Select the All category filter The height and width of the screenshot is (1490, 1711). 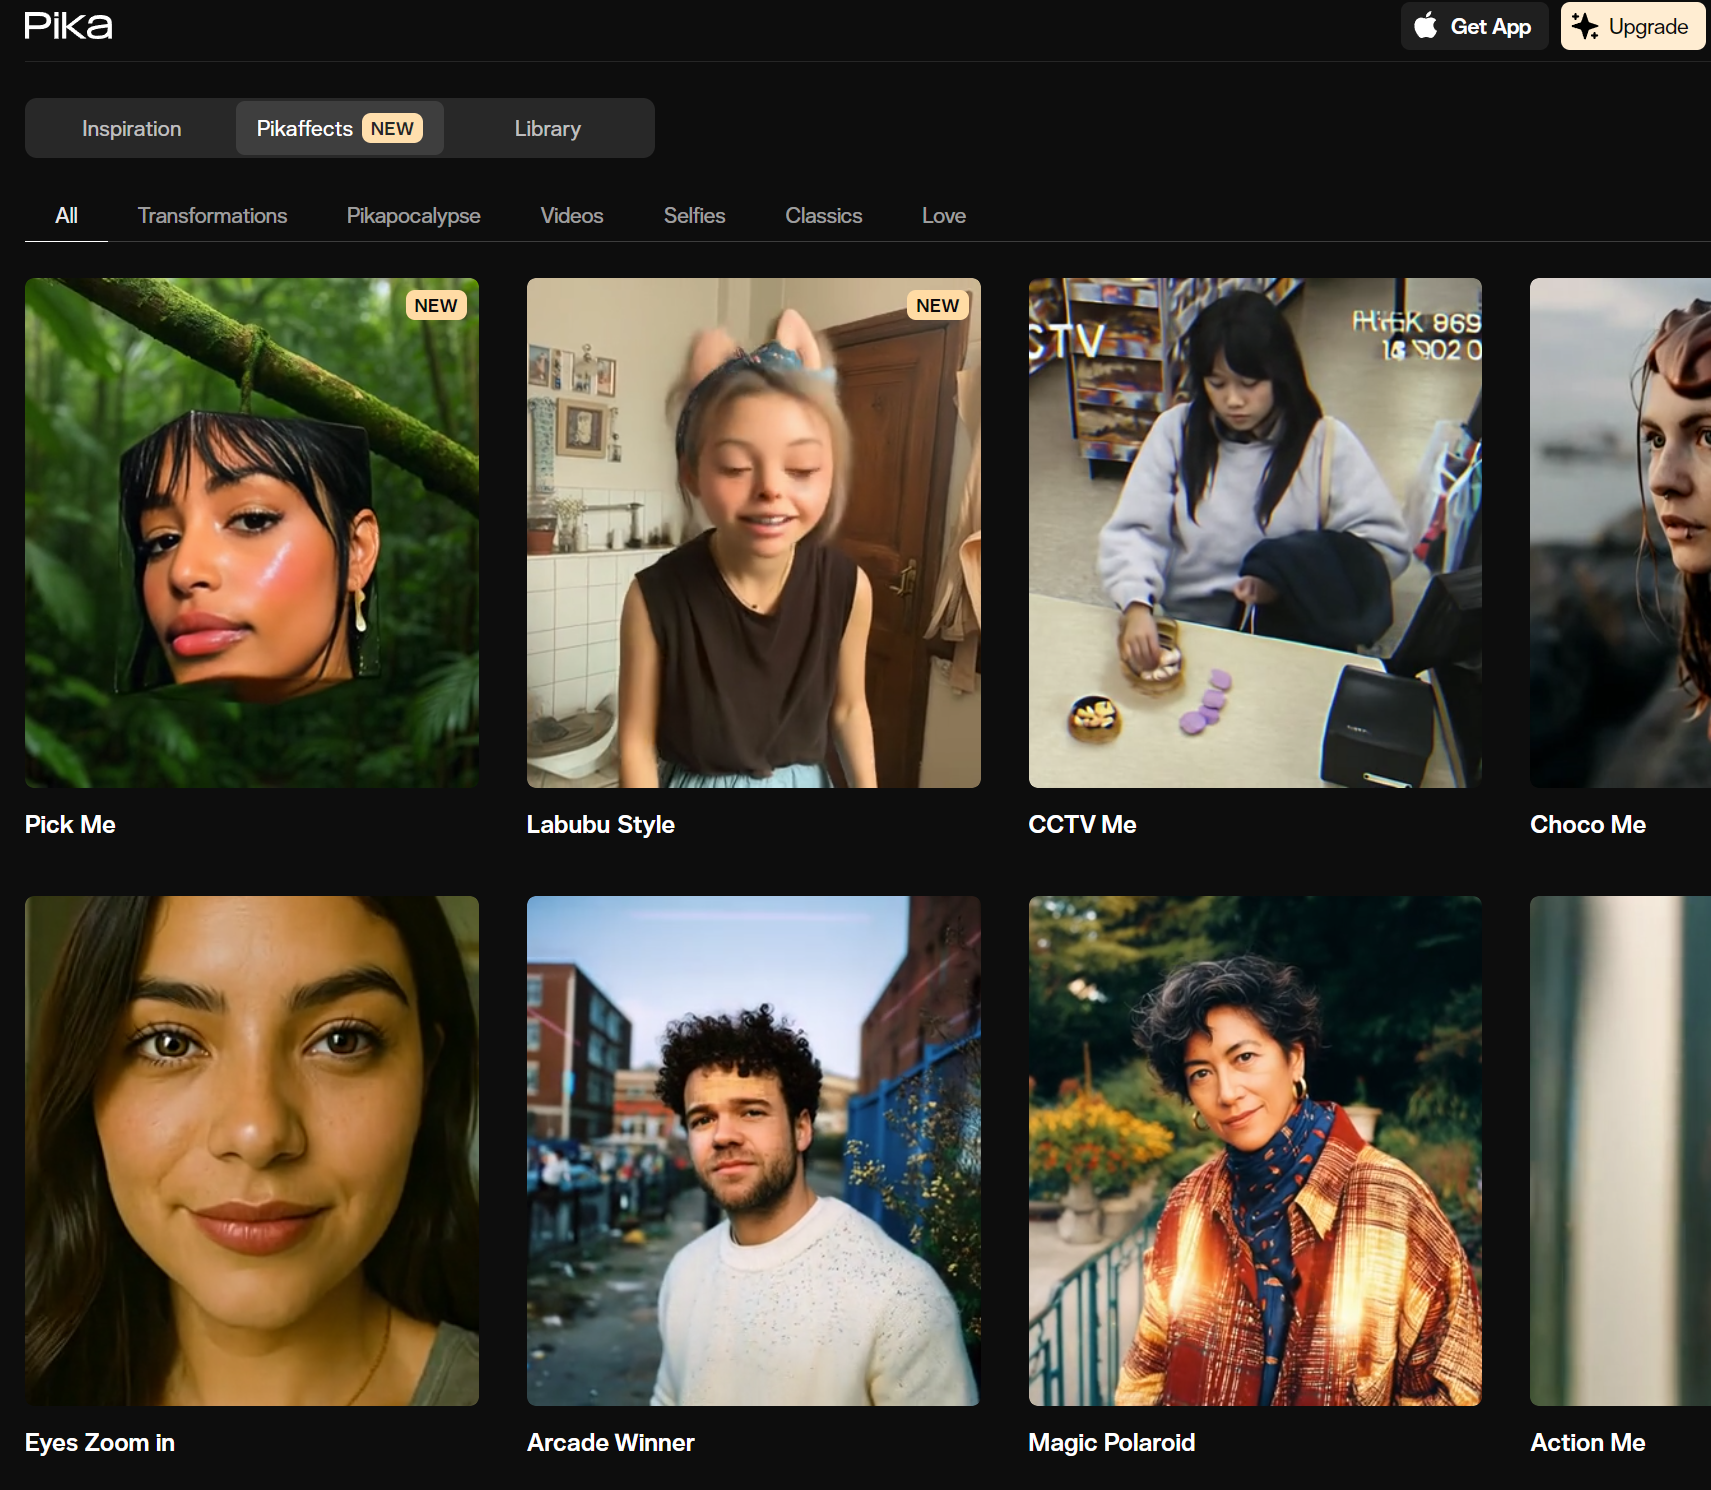pyautogui.click(x=66, y=215)
